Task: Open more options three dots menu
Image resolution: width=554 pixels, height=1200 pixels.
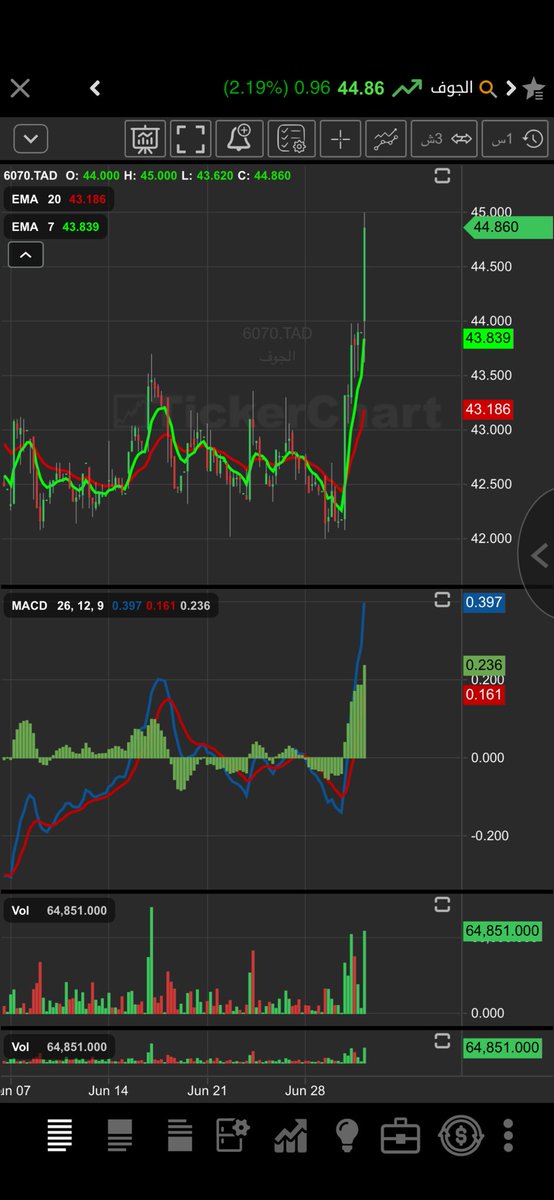Action: click(509, 1135)
